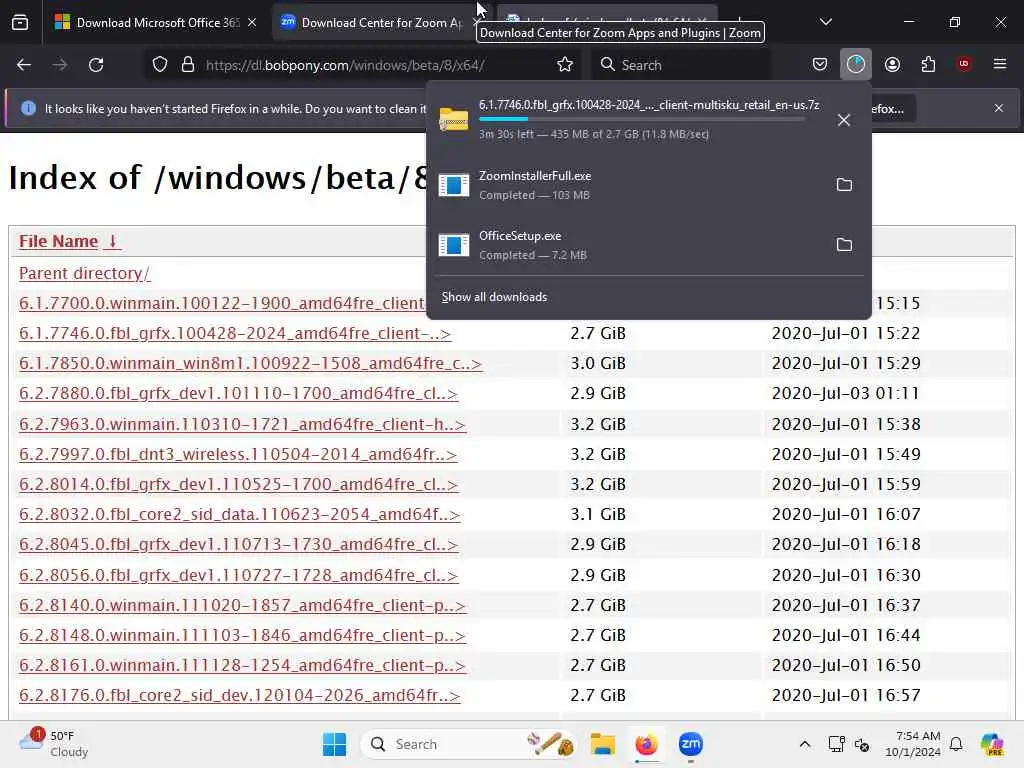
Task: Dismiss the Firefox refresh notification bar
Action: [x=999, y=108]
